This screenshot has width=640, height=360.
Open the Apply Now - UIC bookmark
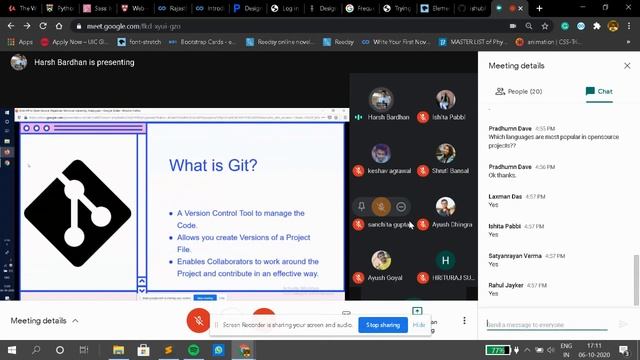point(74,42)
